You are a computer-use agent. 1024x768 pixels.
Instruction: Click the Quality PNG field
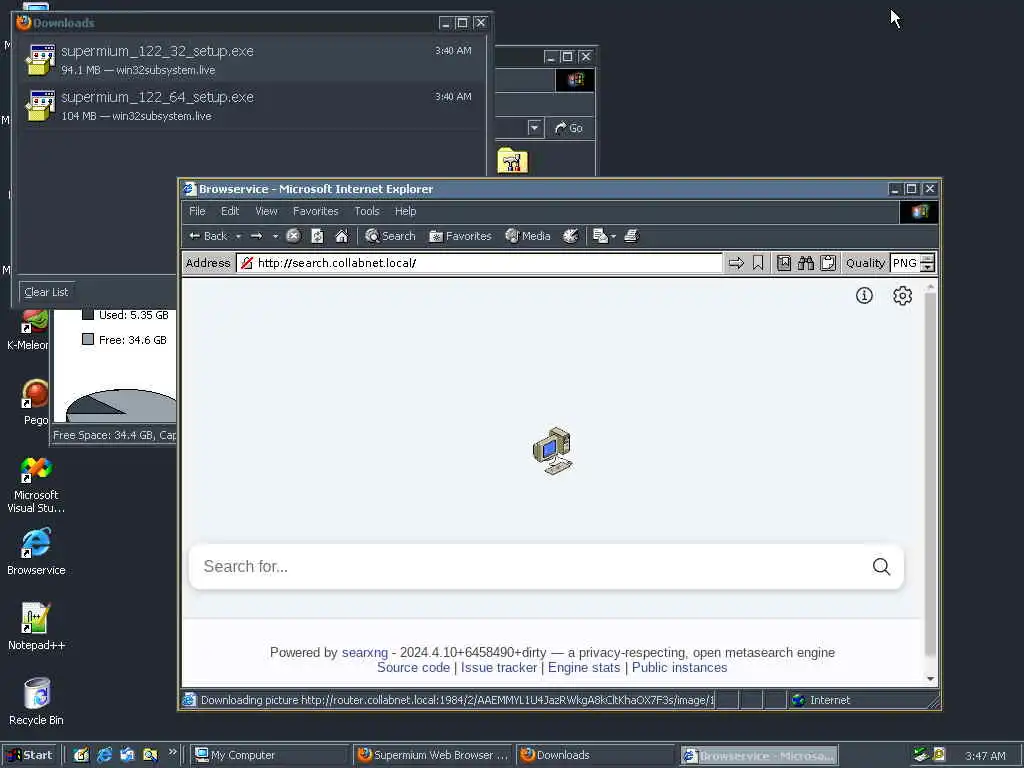[x=905, y=263]
